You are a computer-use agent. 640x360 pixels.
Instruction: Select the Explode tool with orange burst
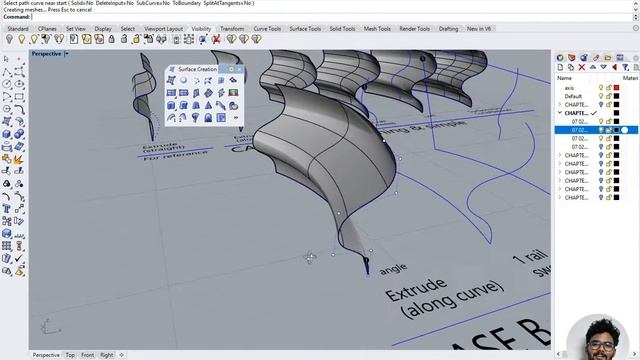coord(19,159)
